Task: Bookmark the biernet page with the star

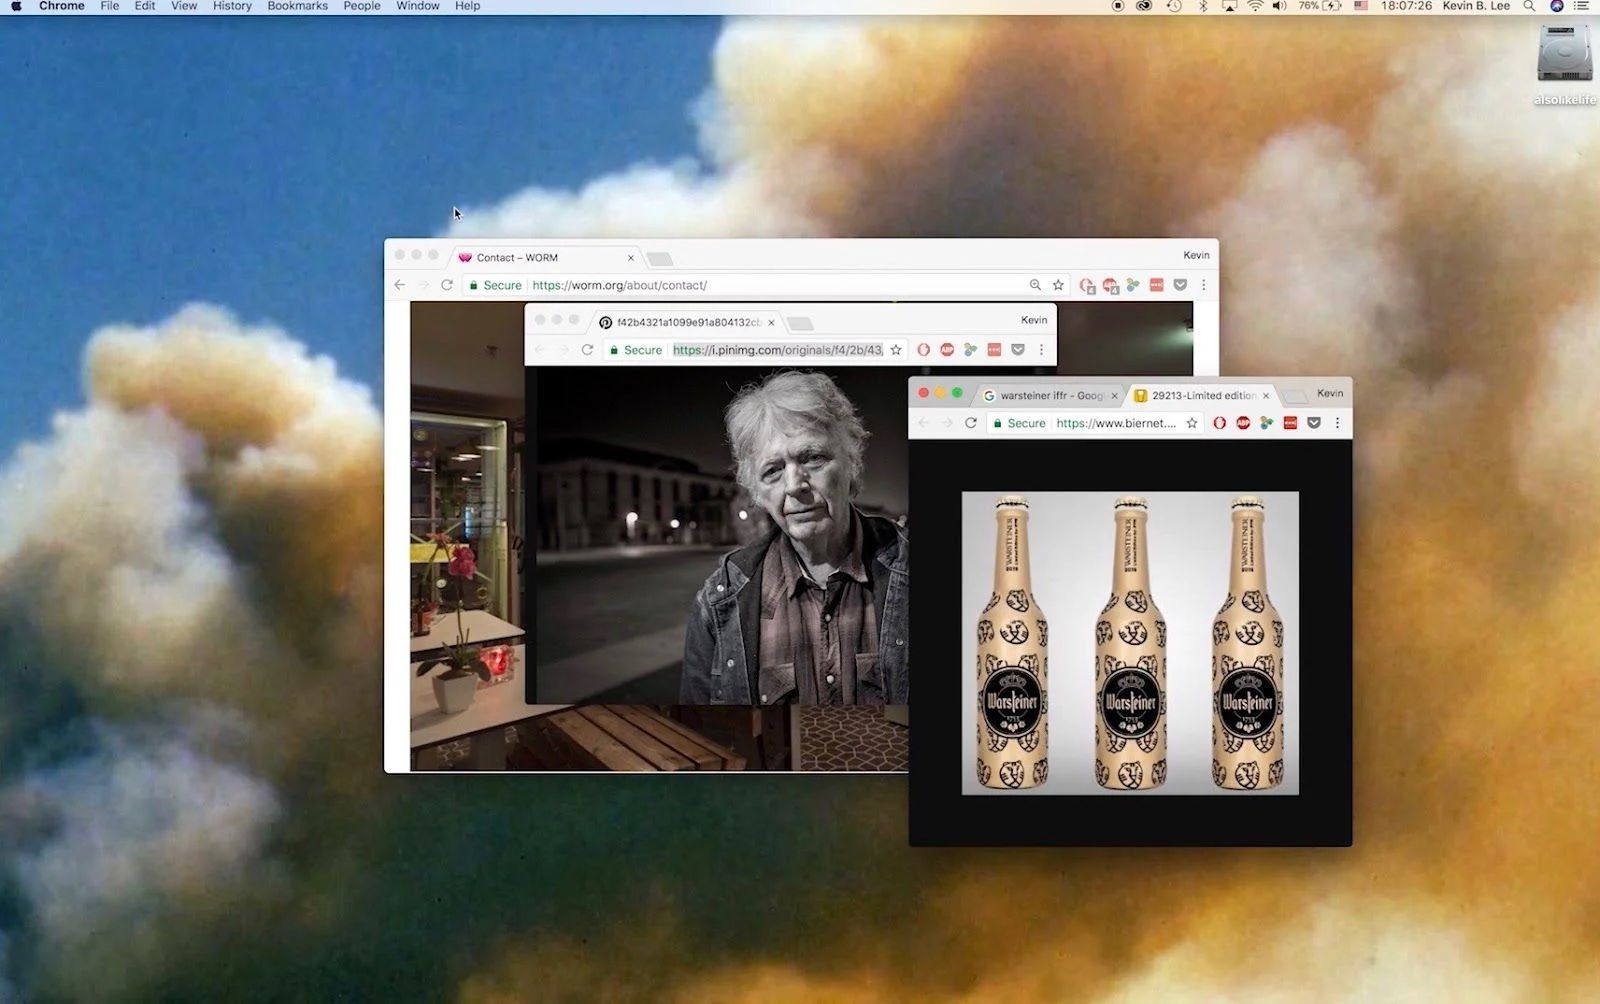Action: click(x=1192, y=423)
